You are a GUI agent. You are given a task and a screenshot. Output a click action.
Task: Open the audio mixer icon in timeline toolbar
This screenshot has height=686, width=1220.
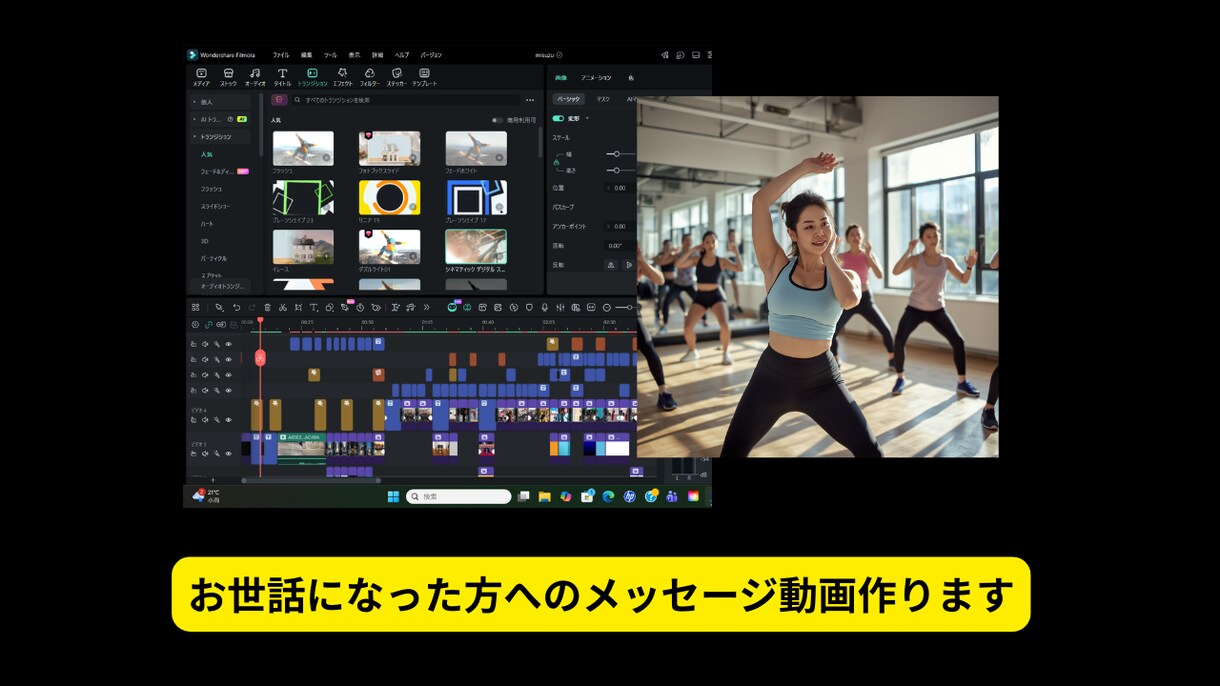point(560,307)
